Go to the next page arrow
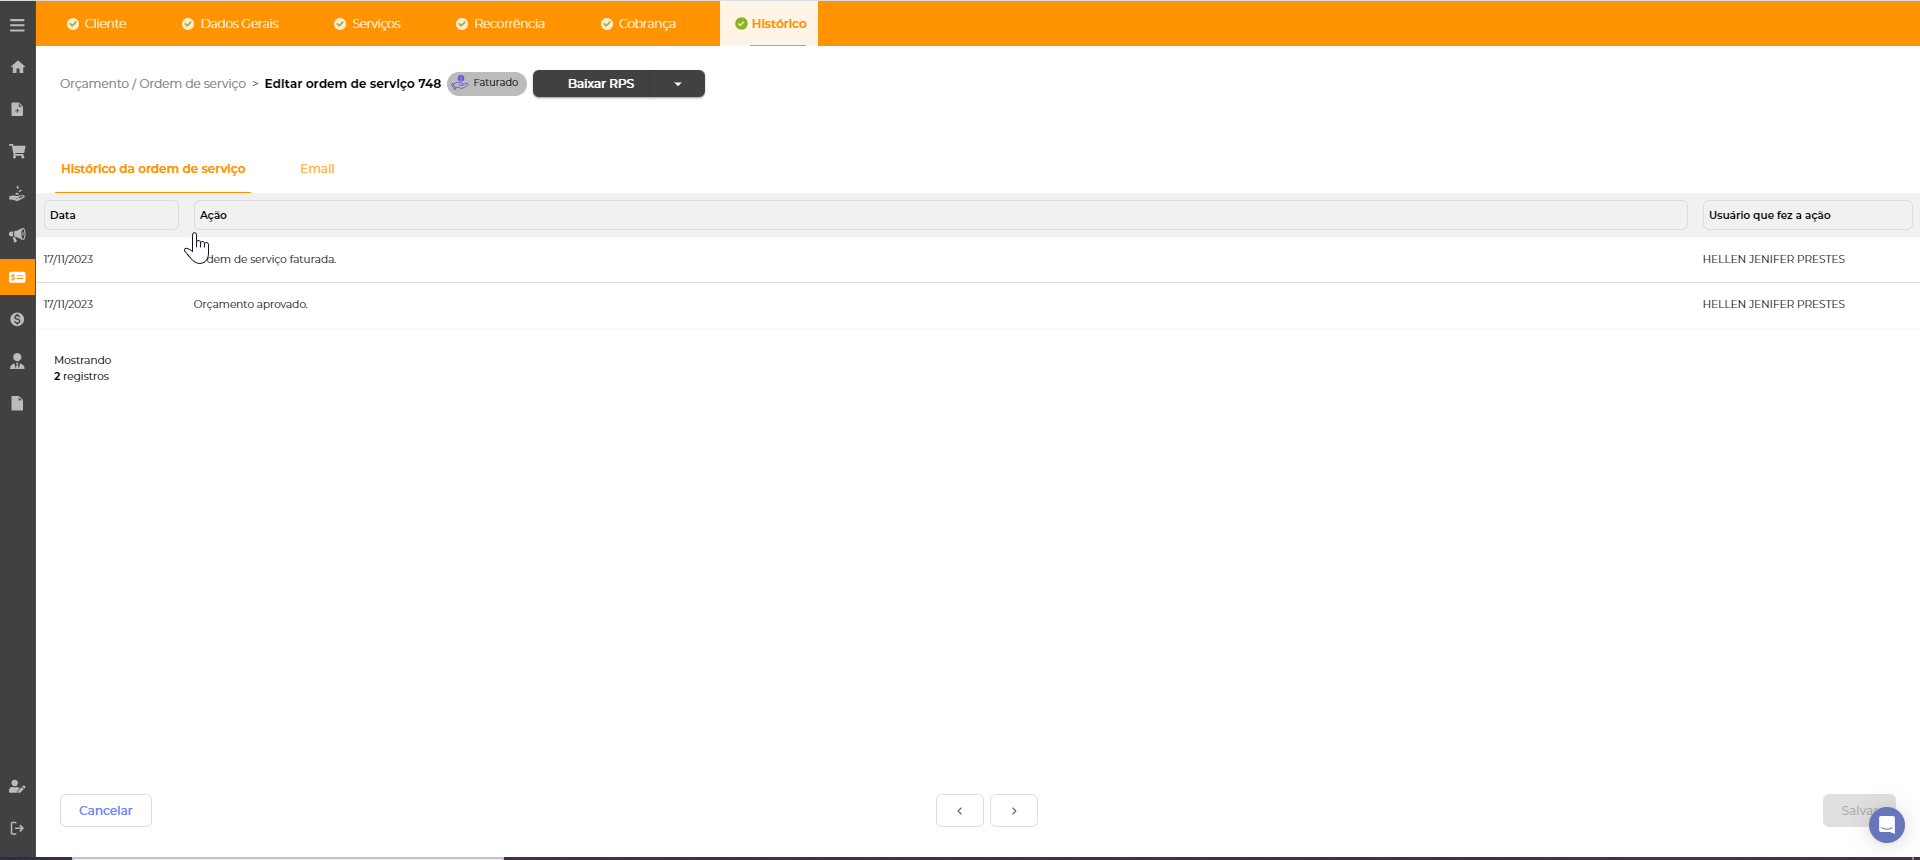The height and width of the screenshot is (860, 1920). [1013, 811]
